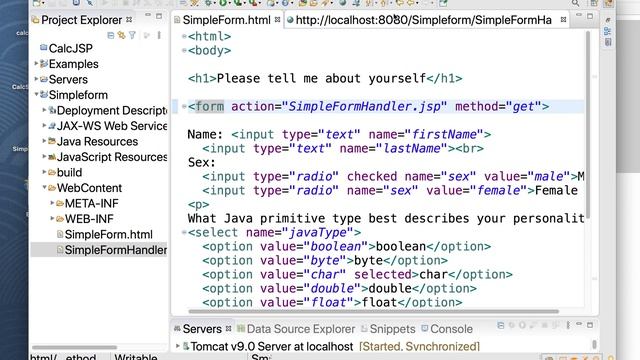Select Tomcat v9.0 Server at localhost

click(x=271, y=347)
